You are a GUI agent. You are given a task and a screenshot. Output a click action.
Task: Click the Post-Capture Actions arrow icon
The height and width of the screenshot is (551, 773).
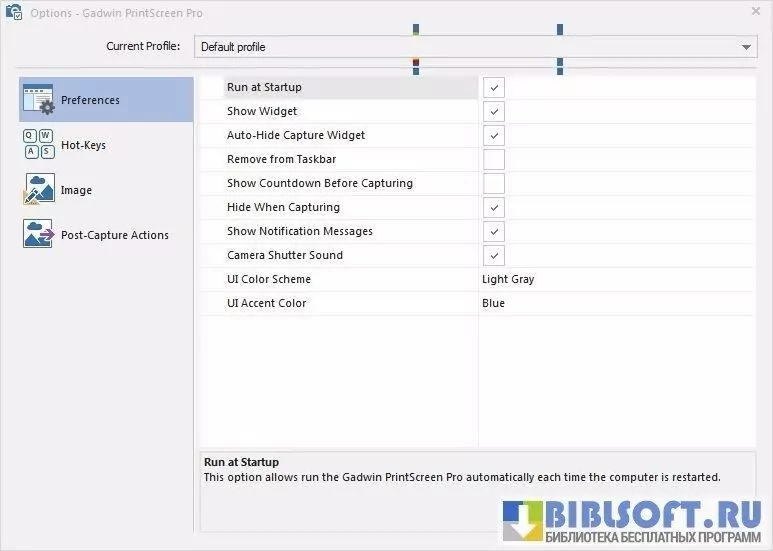[x=38, y=234]
